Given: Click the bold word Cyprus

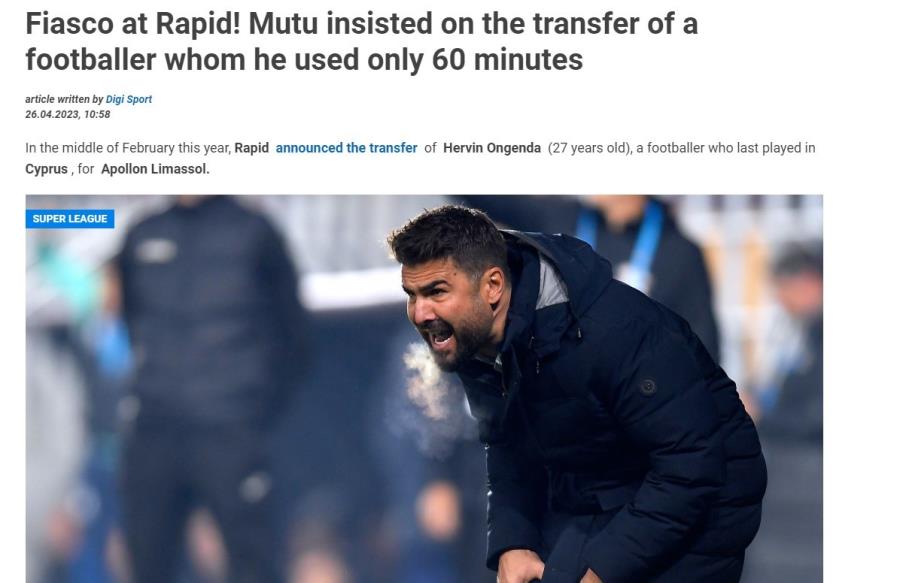Looking at the screenshot, I should click(46, 169).
